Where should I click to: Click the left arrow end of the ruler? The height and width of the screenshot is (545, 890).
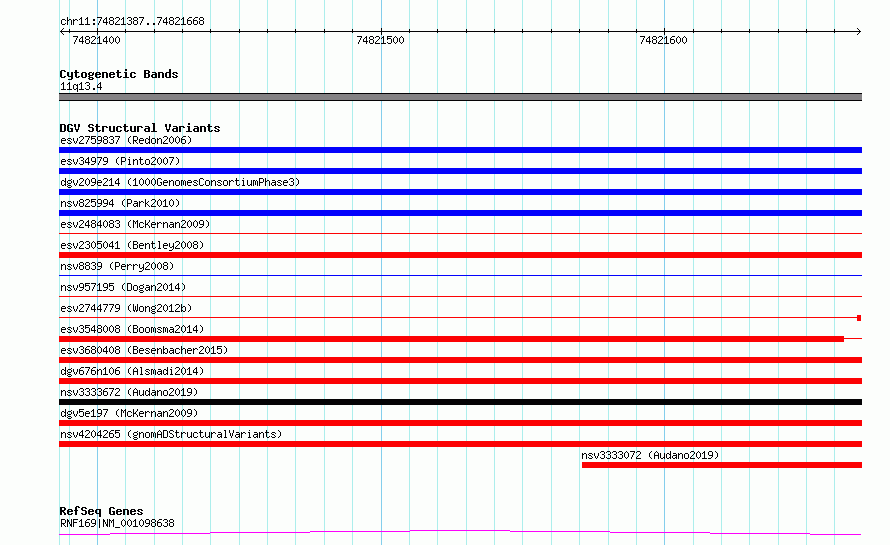point(62,32)
